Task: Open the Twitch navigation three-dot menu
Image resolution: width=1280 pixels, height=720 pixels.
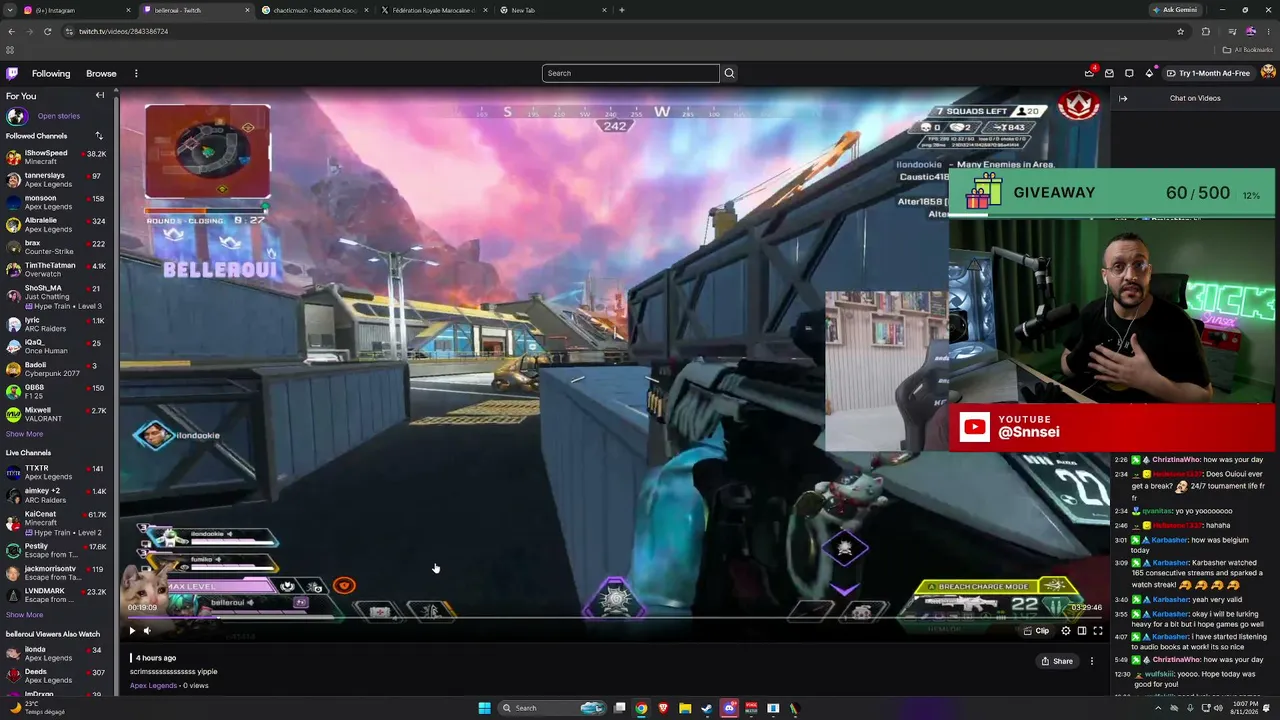Action: pos(136,73)
